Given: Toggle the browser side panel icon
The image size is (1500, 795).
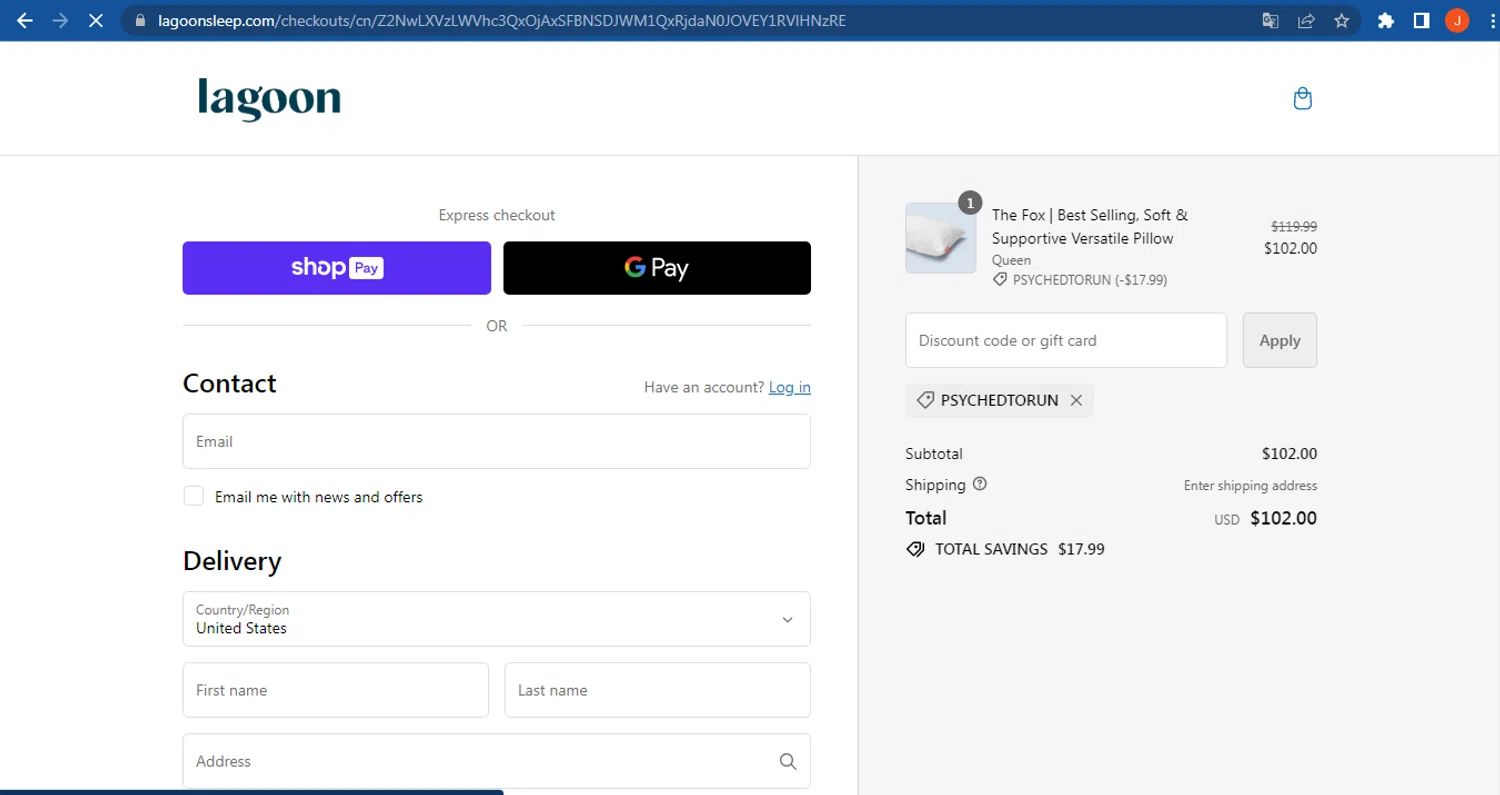Looking at the screenshot, I should coord(1421,20).
